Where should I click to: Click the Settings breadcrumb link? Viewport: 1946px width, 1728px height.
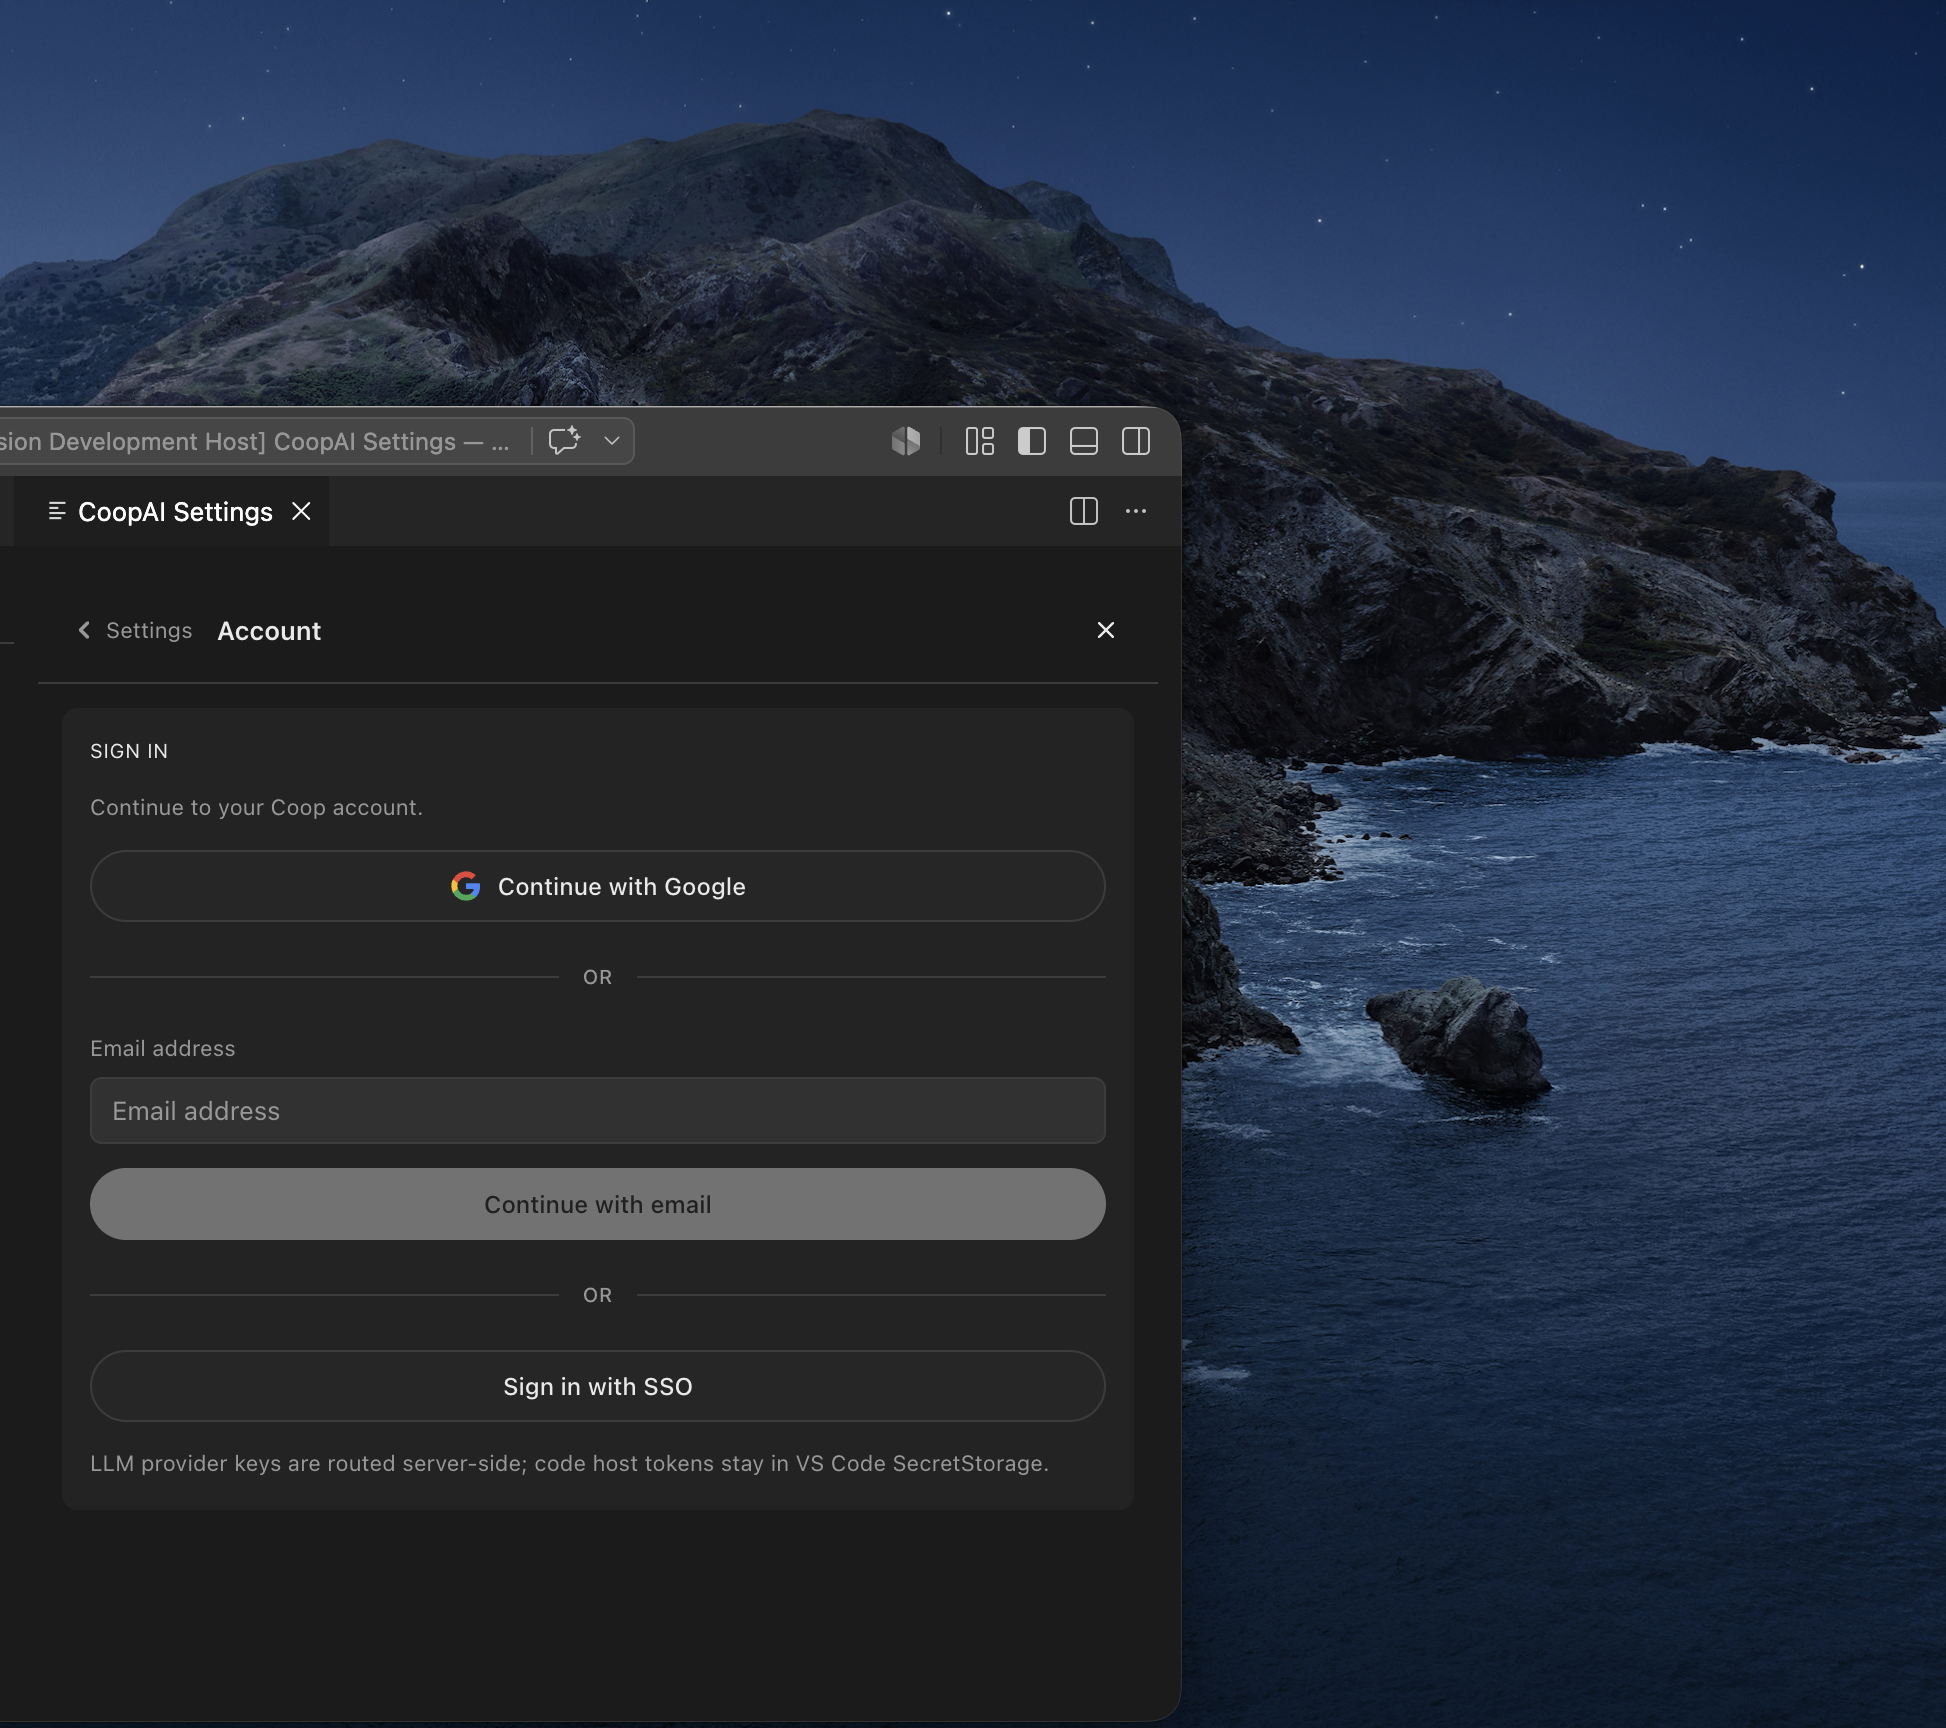pyautogui.click(x=149, y=630)
